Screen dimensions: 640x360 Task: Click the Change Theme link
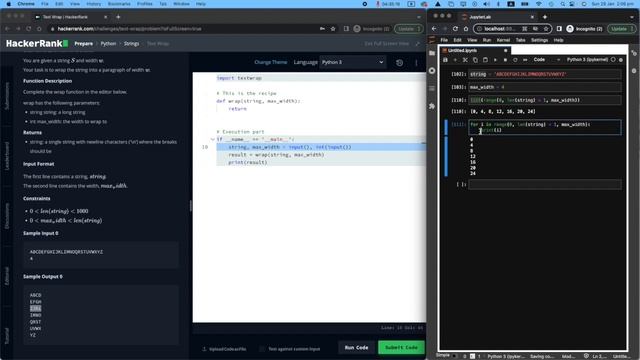271,62
